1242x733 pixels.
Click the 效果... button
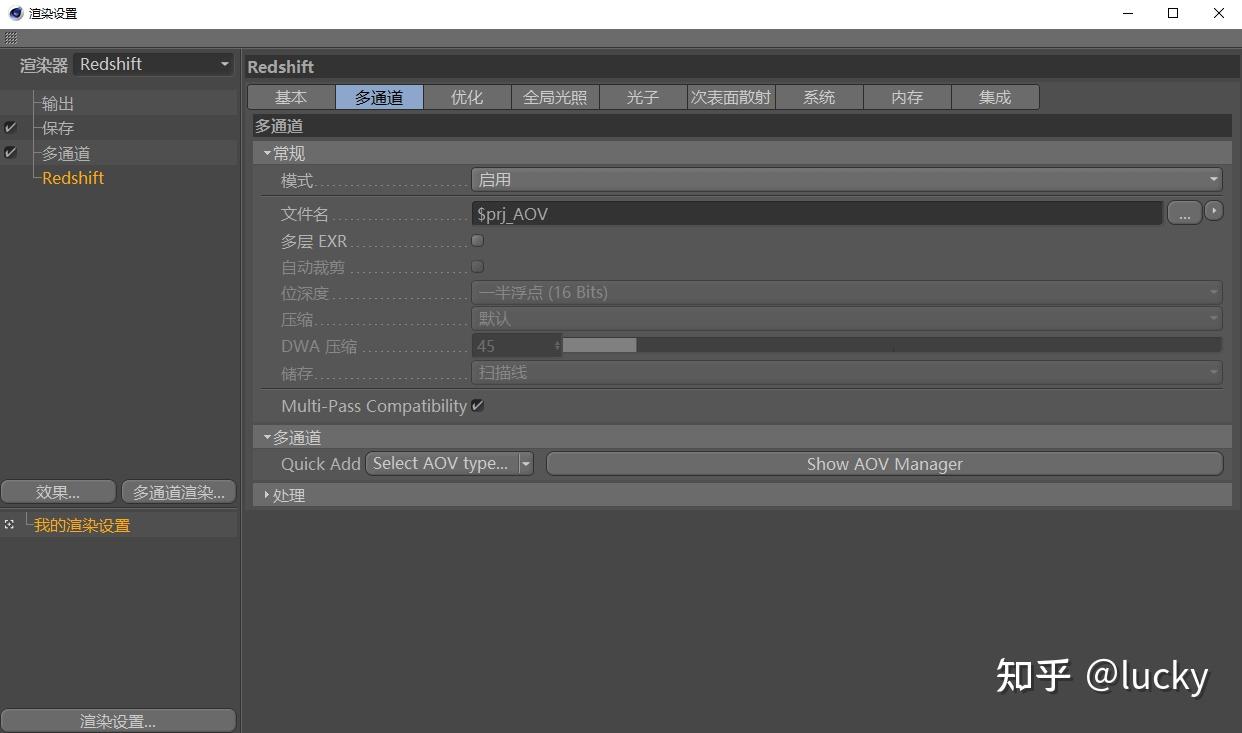click(58, 491)
